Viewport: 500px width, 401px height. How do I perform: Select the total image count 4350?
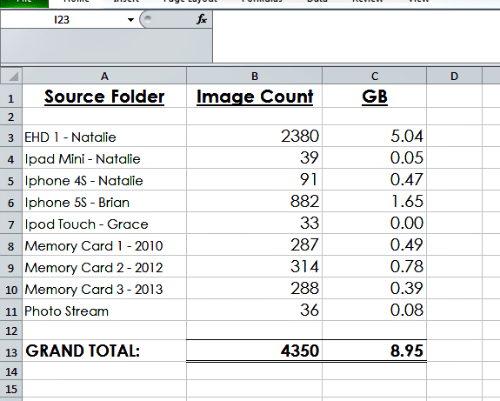click(x=255, y=351)
